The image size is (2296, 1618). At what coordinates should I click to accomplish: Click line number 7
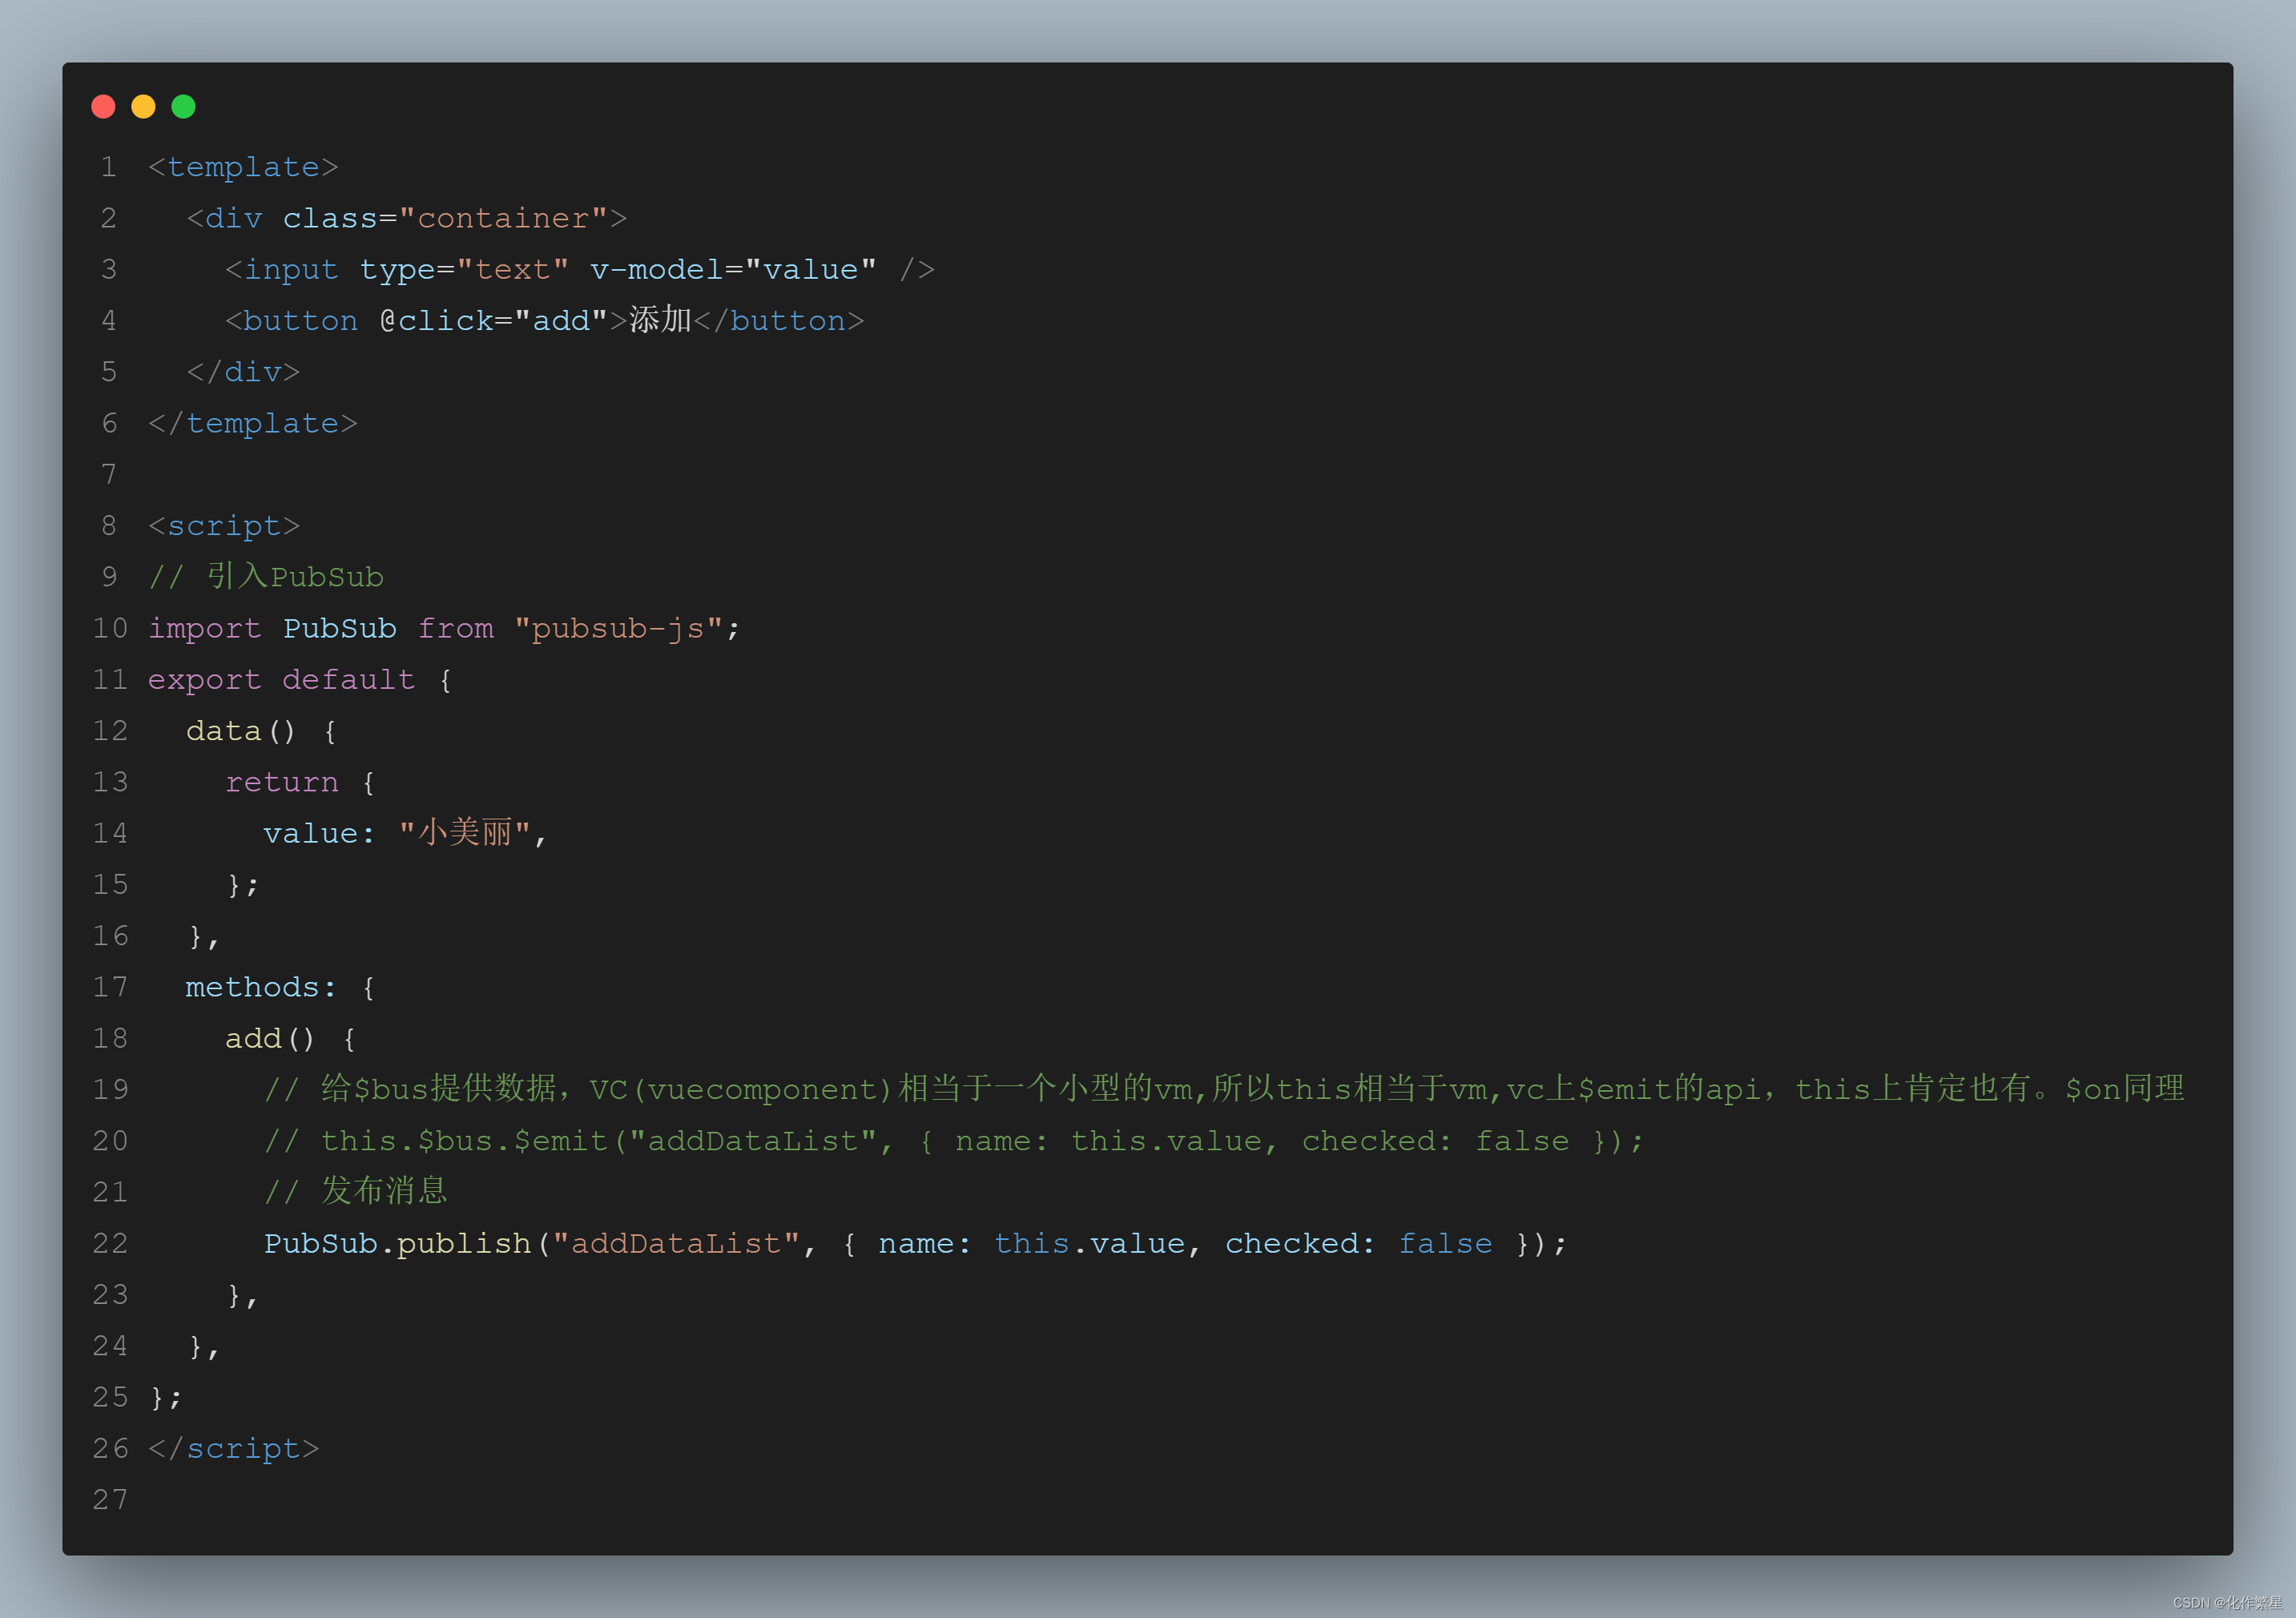point(109,475)
